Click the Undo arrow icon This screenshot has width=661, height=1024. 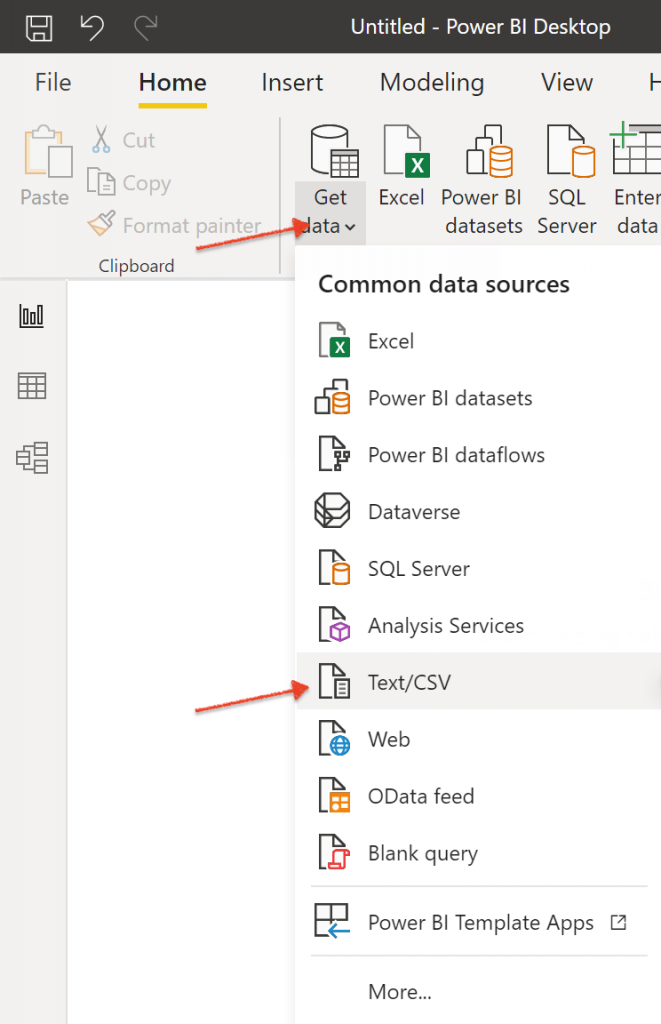[92, 27]
